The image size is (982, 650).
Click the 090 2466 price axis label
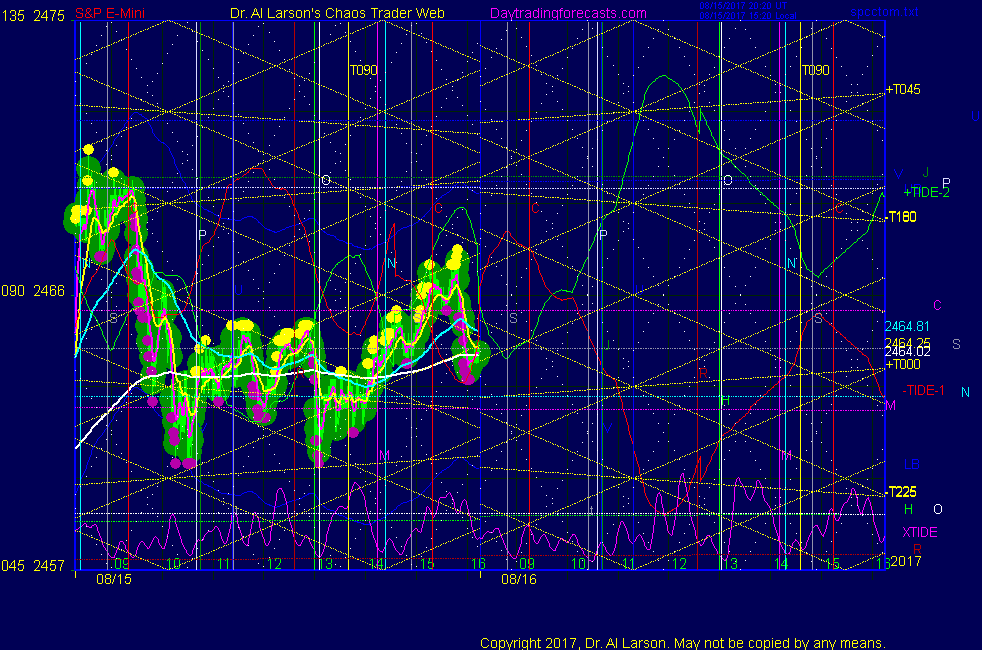pyautogui.click(x=33, y=291)
